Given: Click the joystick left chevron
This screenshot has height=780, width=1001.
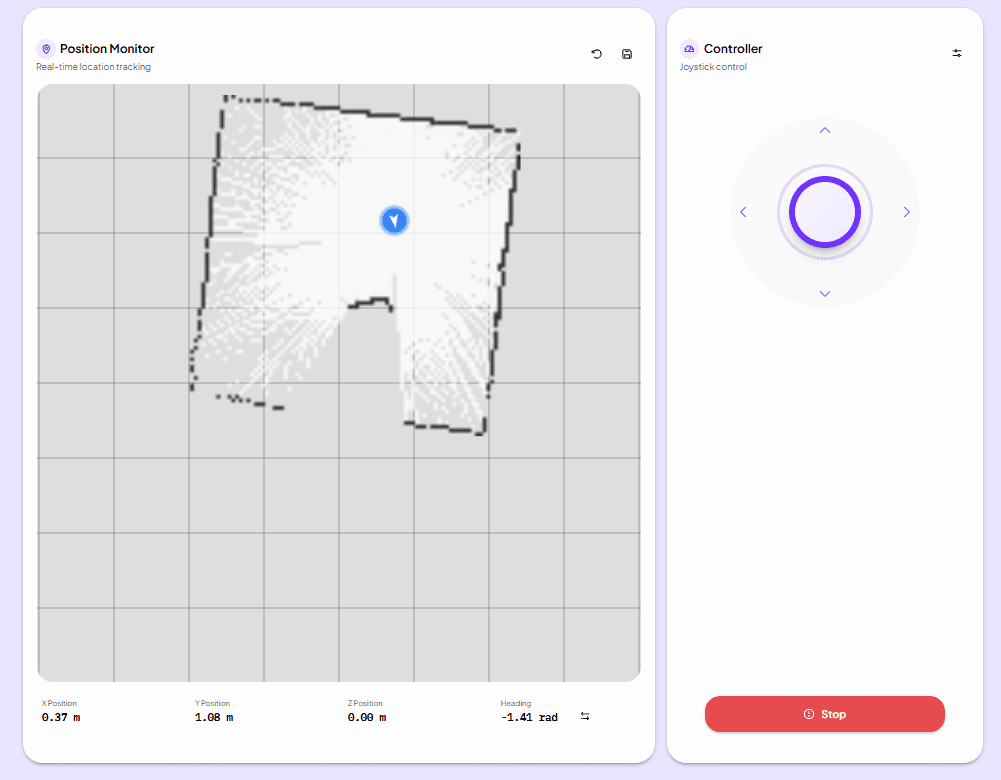Looking at the screenshot, I should pos(743,212).
